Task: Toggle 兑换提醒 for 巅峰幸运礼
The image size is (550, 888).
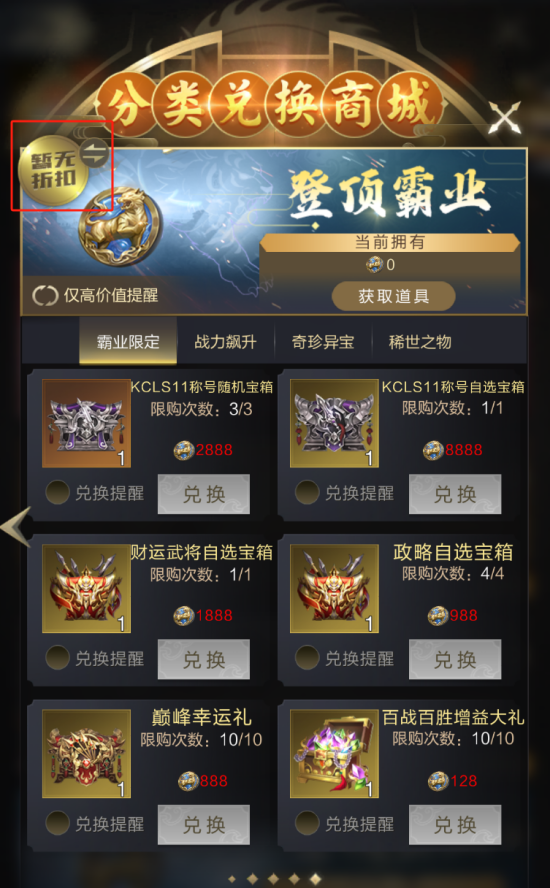Action: tap(57, 823)
